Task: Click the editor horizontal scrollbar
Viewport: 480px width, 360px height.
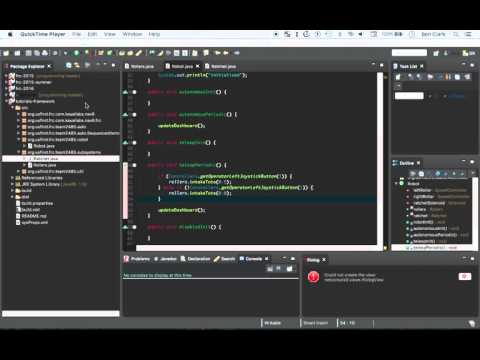Action: [x=256, y=248]
